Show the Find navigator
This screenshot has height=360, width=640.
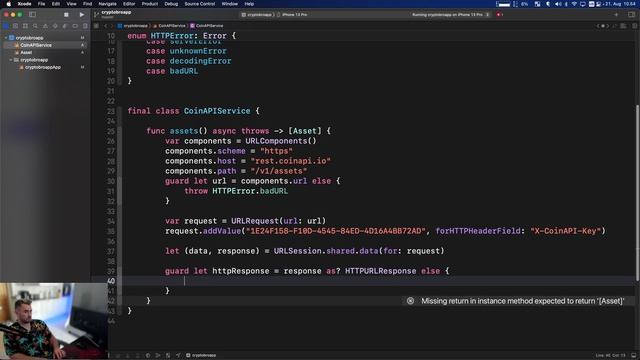point(35,26)
